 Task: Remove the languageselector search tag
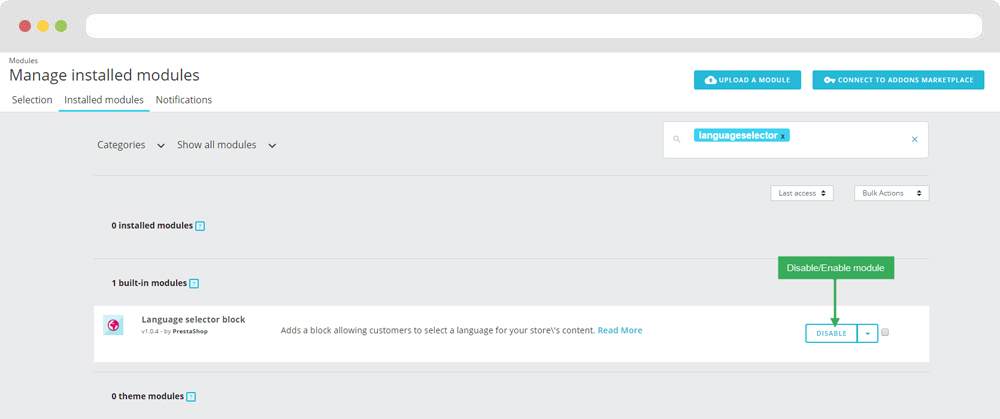pos(783,136)
